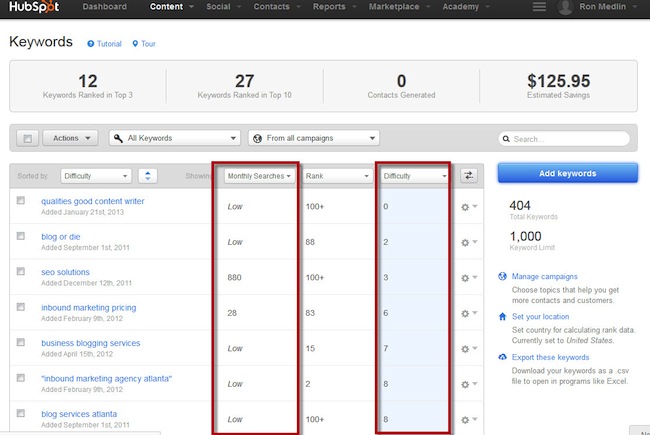Click the Add keywords button
This screenshot has height=435, width=650.
(568, 173)
